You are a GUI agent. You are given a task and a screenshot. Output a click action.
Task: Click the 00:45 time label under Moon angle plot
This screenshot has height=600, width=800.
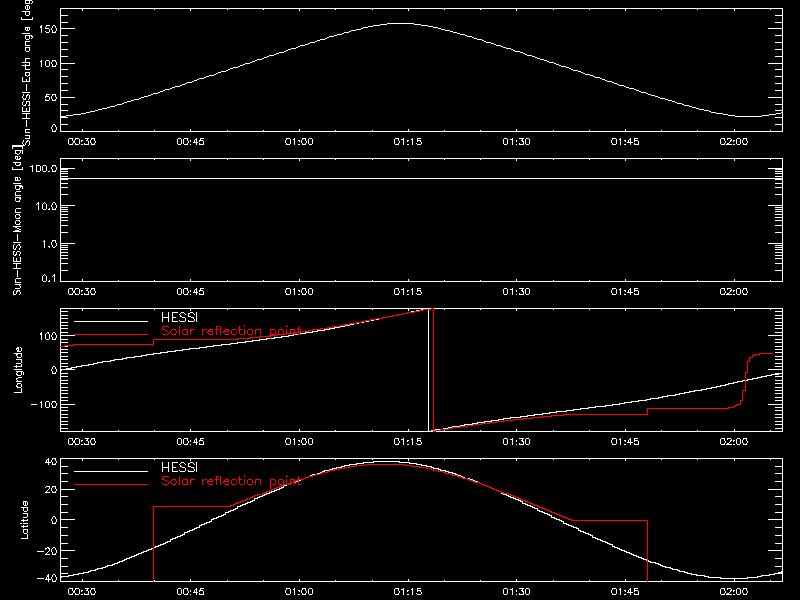190,291
